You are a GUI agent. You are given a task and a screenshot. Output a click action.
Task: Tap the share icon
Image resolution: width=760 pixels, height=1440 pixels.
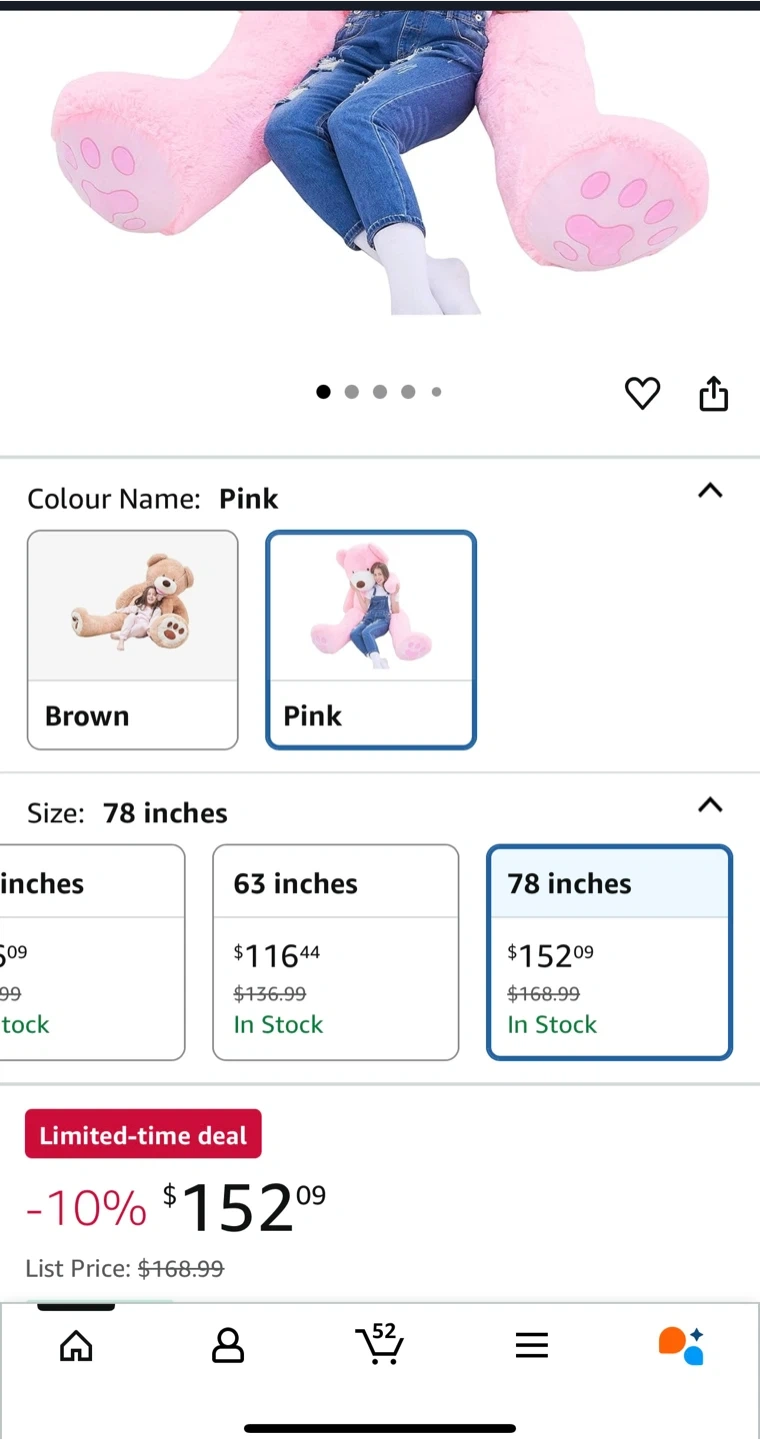click(713, 394)
